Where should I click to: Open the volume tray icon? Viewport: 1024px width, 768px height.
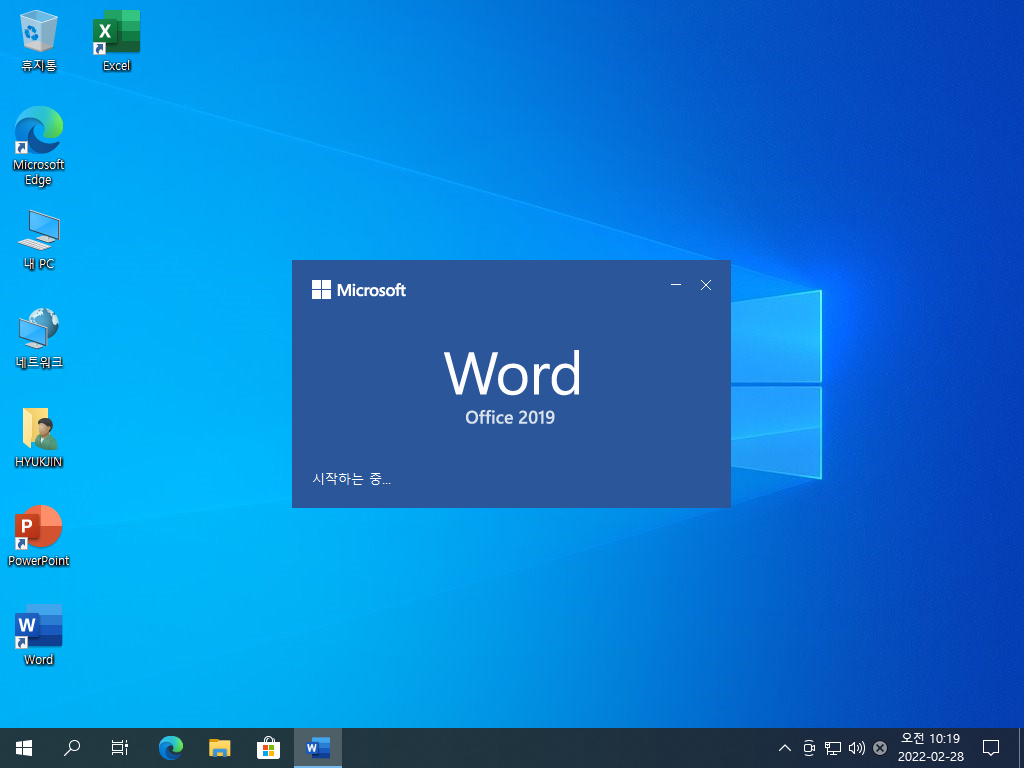point(856,748)
